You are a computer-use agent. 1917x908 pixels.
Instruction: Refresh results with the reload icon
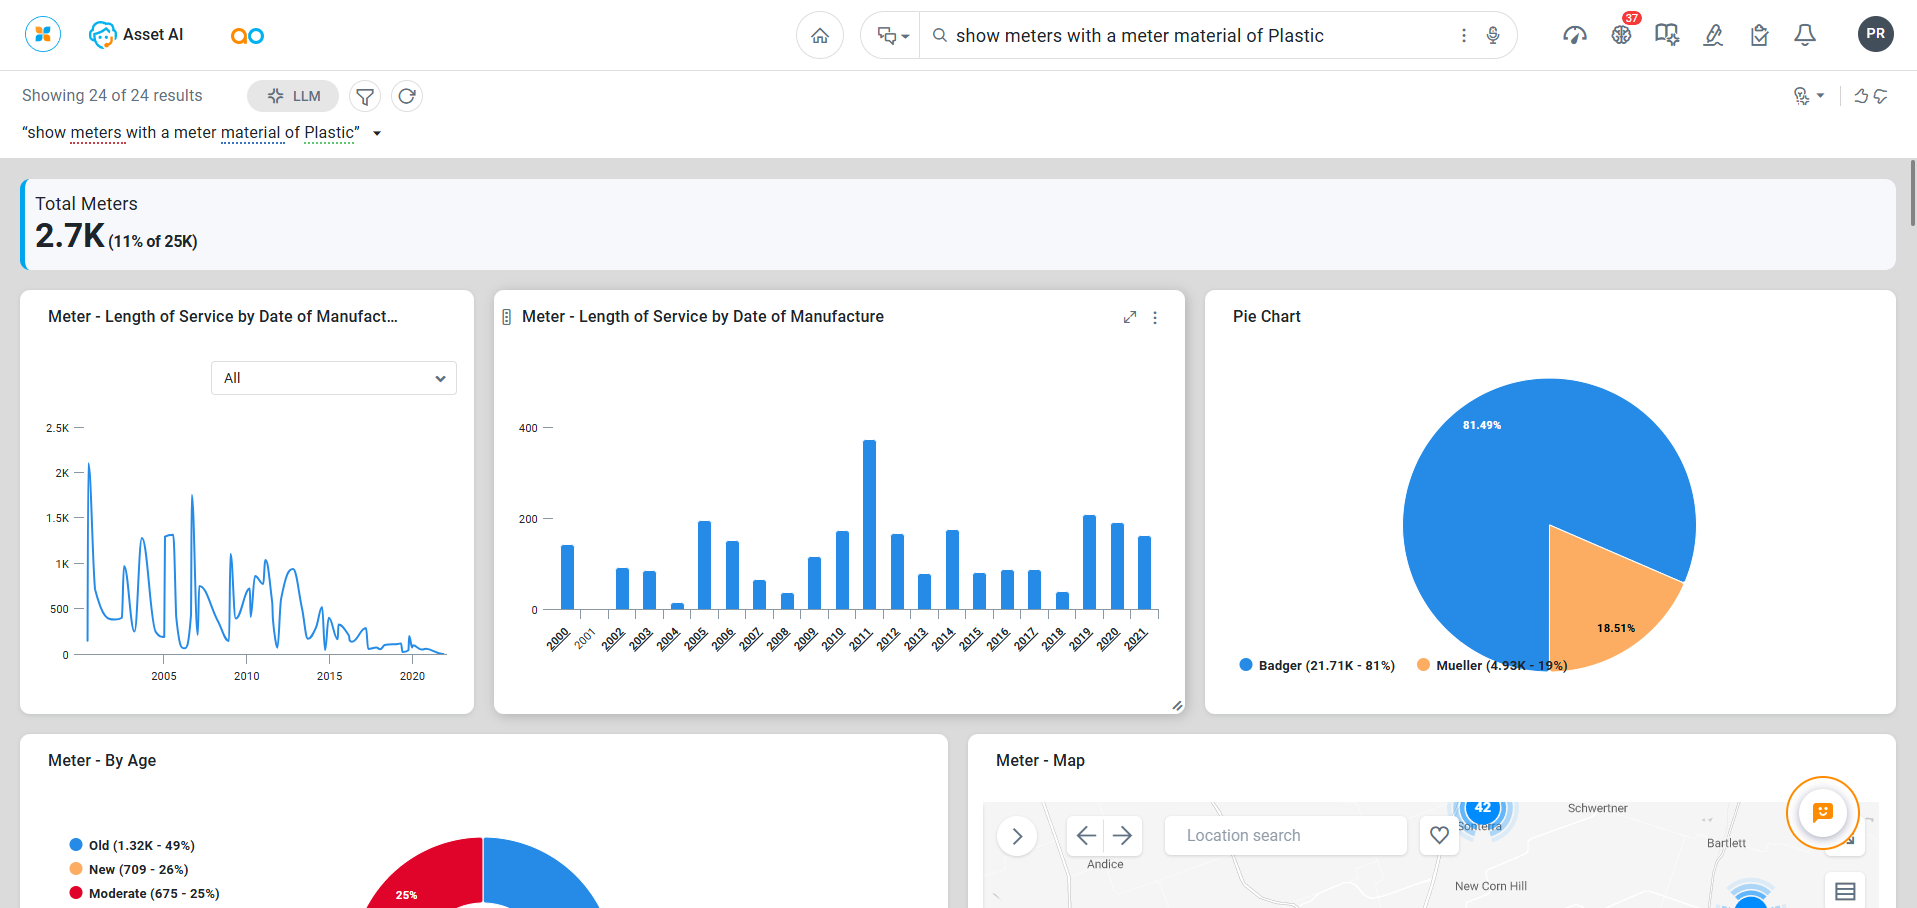407,96
